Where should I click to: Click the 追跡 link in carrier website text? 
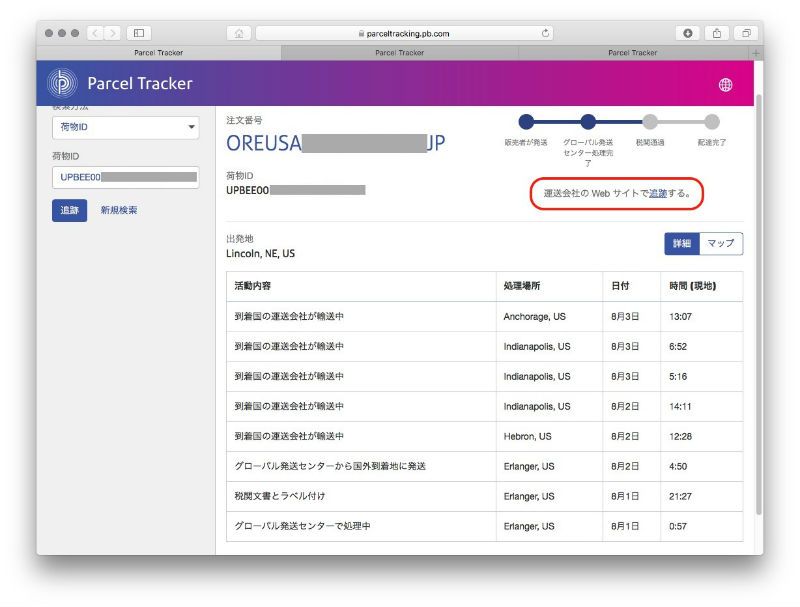tap(658, 193)
